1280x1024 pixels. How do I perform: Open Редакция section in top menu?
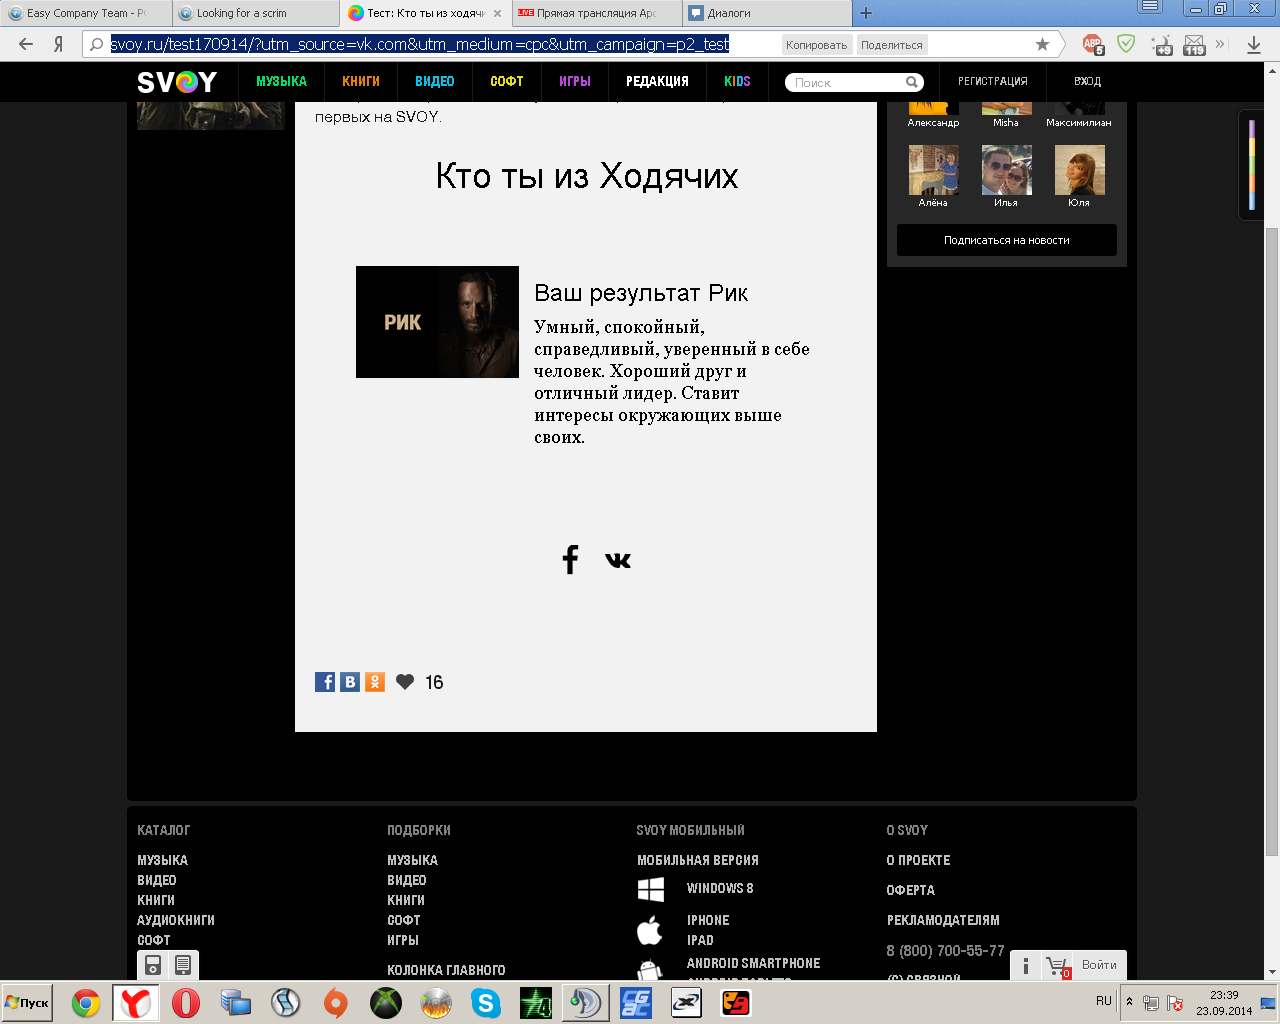pyautogui.click(x=657, y=82)
